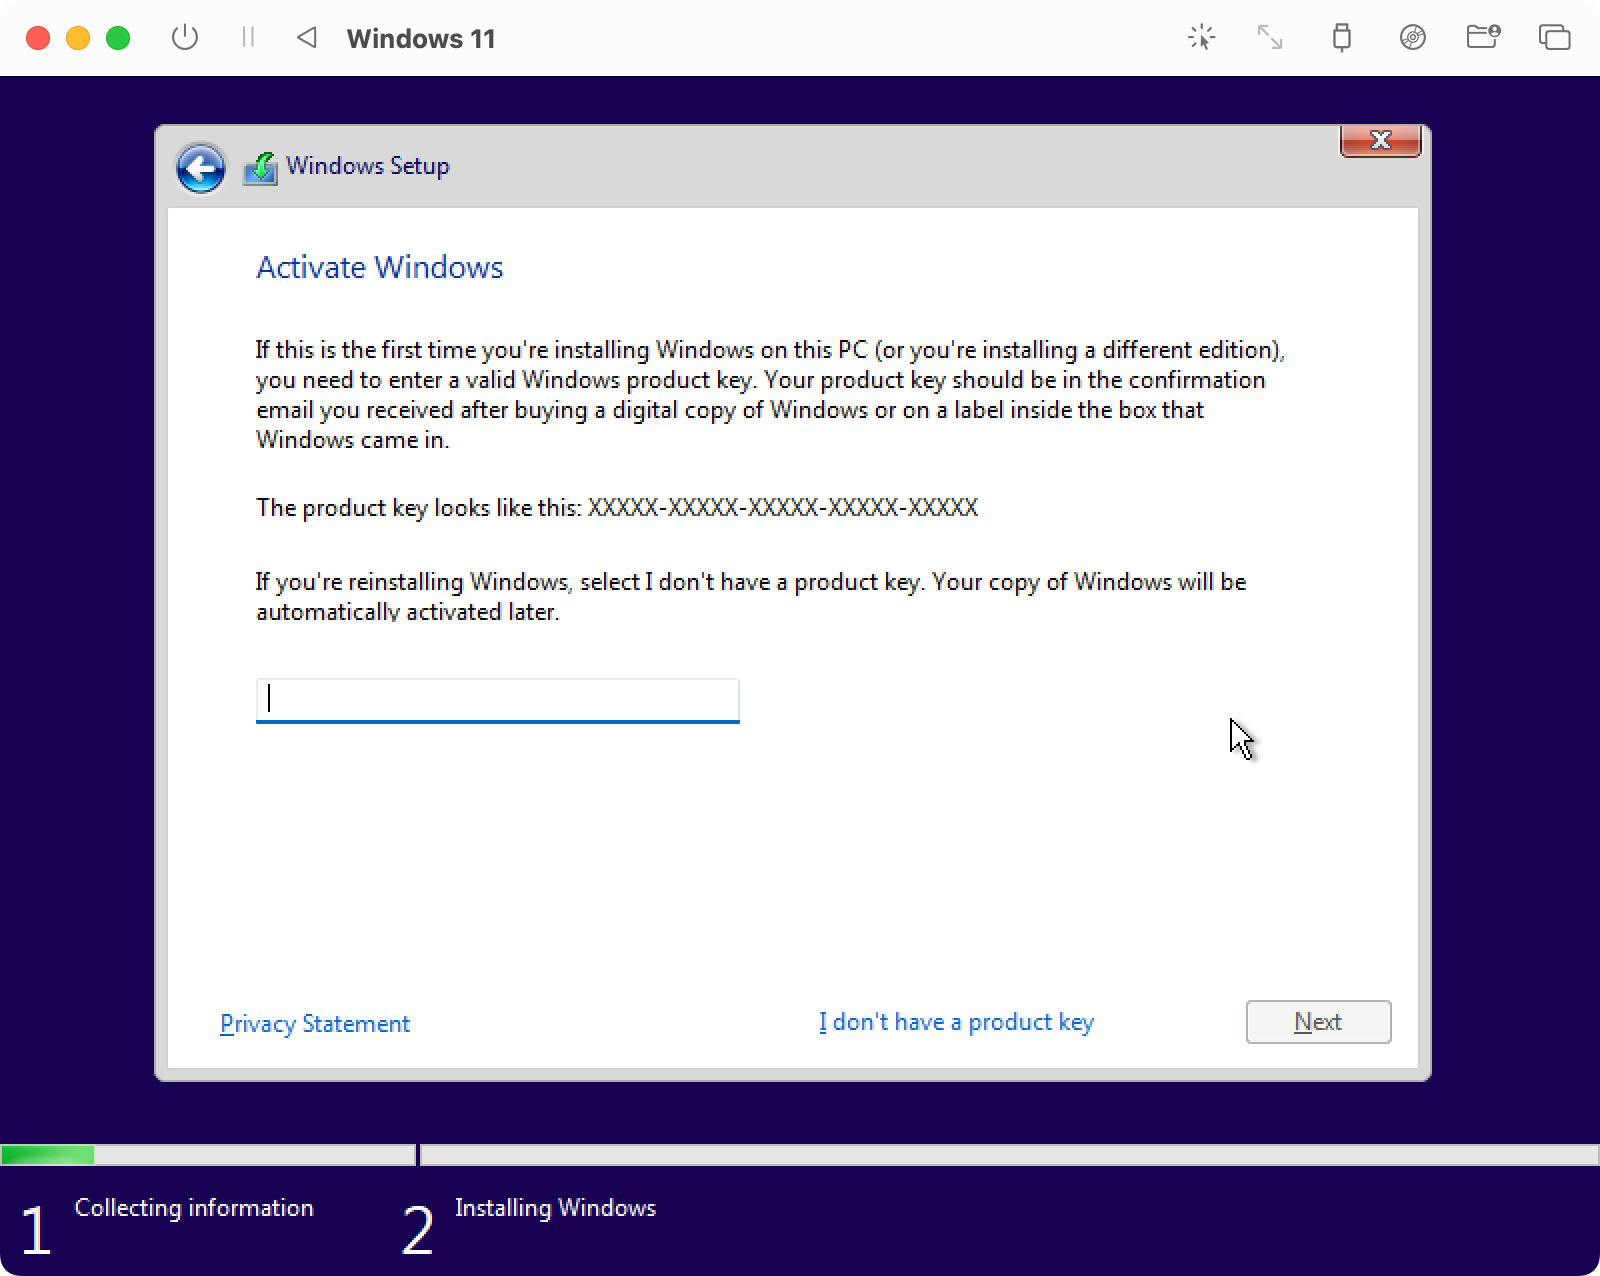Click the VM power button icon
The width and height of the screenshot is (1600, 1276).
(185, 38)
